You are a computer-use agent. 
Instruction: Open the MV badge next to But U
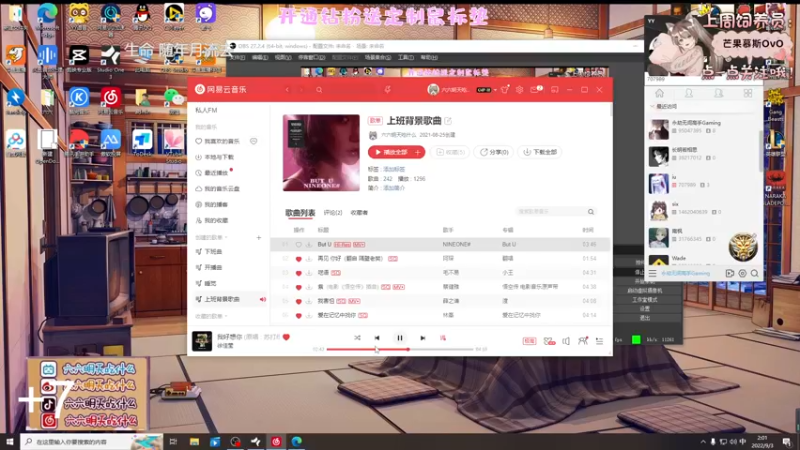[359, 245]
